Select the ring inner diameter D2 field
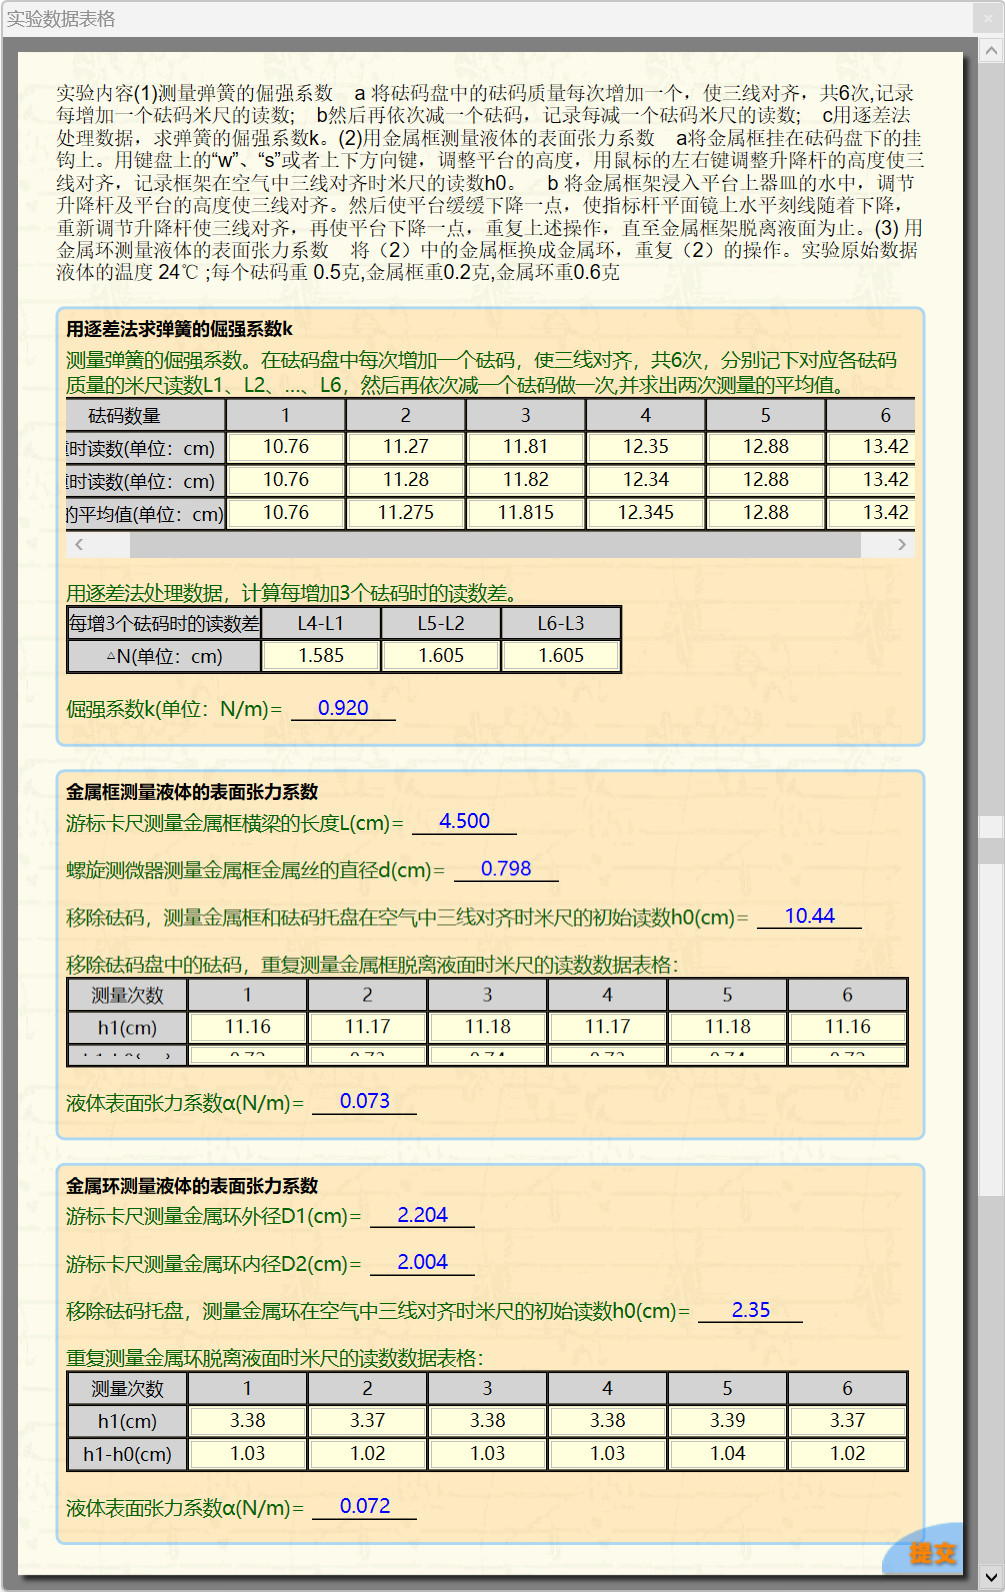 point(422,1262)
